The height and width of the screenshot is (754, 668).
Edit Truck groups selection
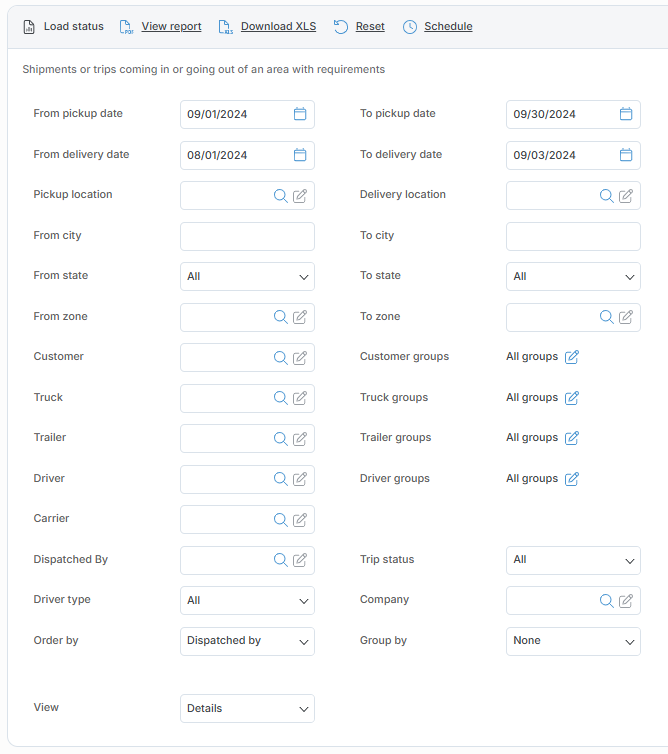pyautogui.click(x=571, y=398)
